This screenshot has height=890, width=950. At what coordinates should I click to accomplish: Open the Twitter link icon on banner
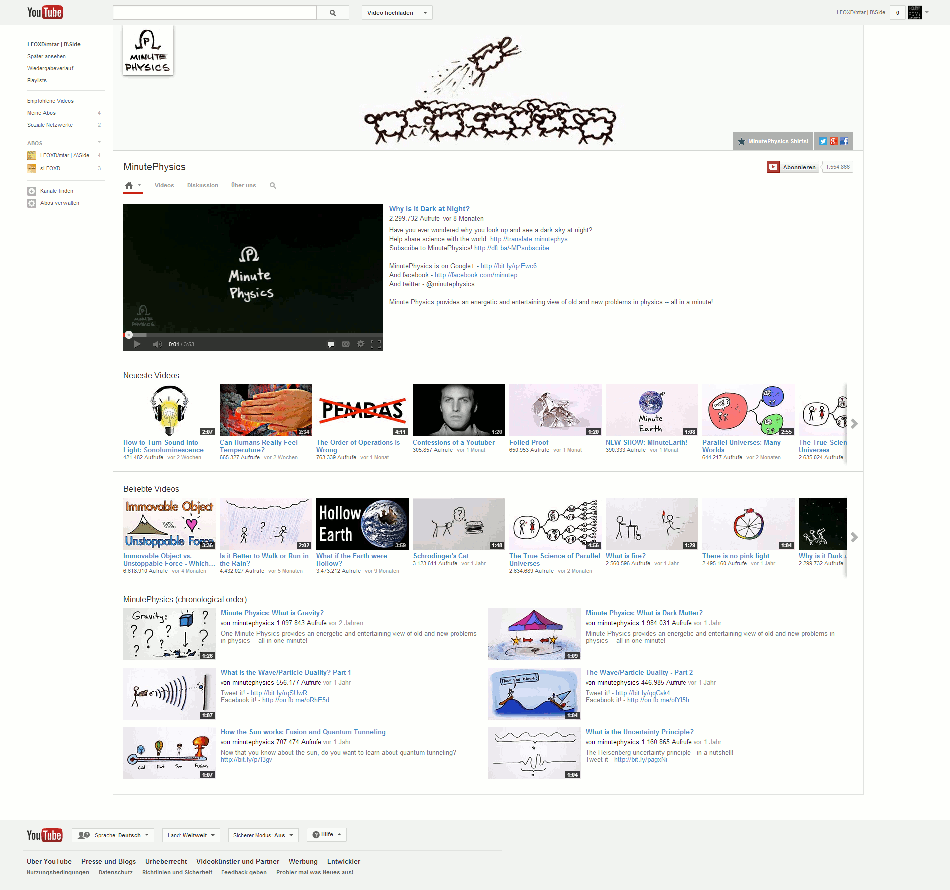pyautogui.click(x=823, y=141)
